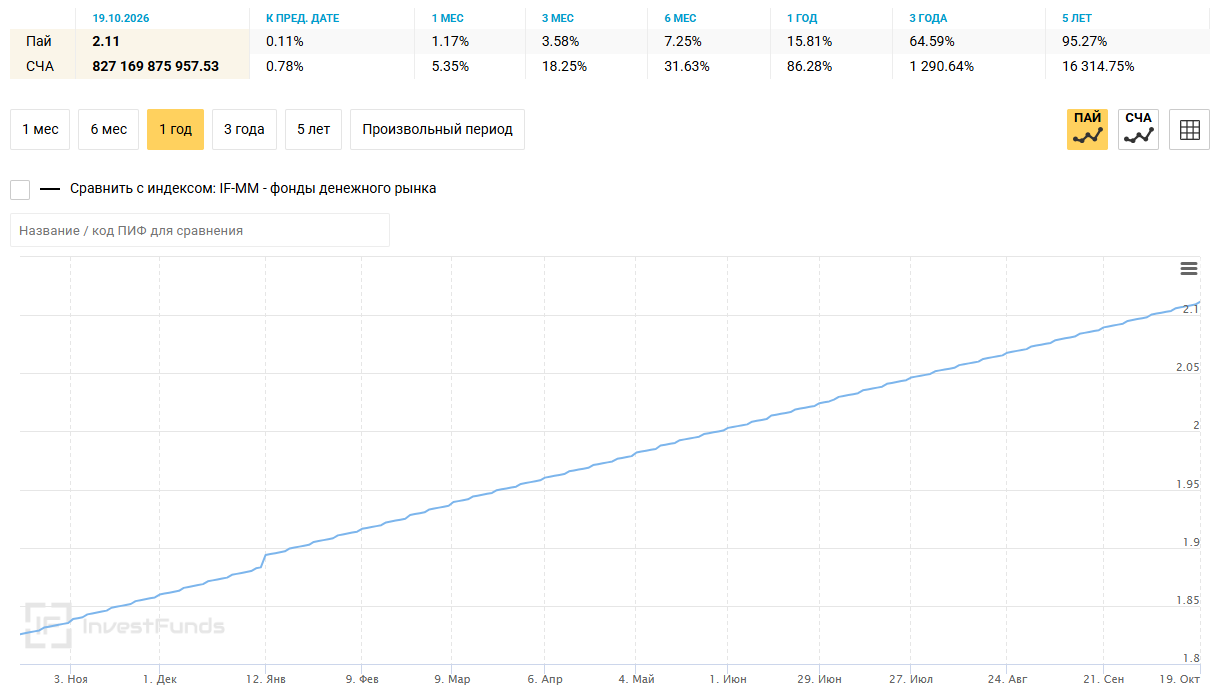Click the unit price value 2.11
1215x700 pixels.
[106, 42]
